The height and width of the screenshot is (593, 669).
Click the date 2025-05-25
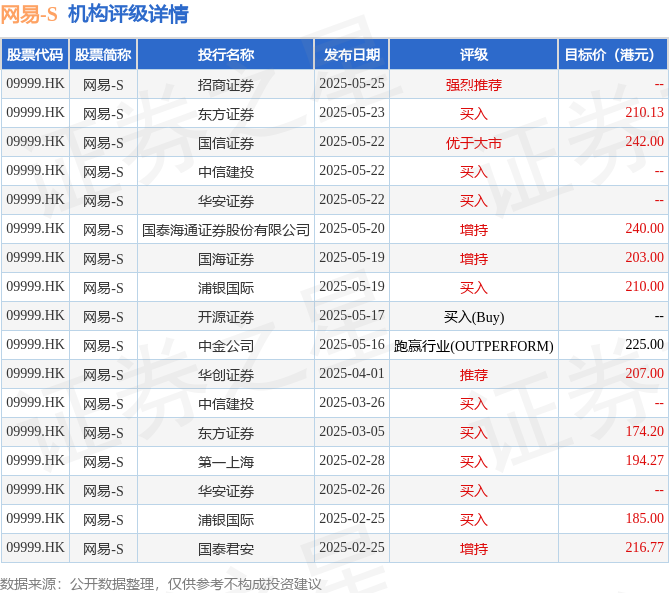[352, 84]
